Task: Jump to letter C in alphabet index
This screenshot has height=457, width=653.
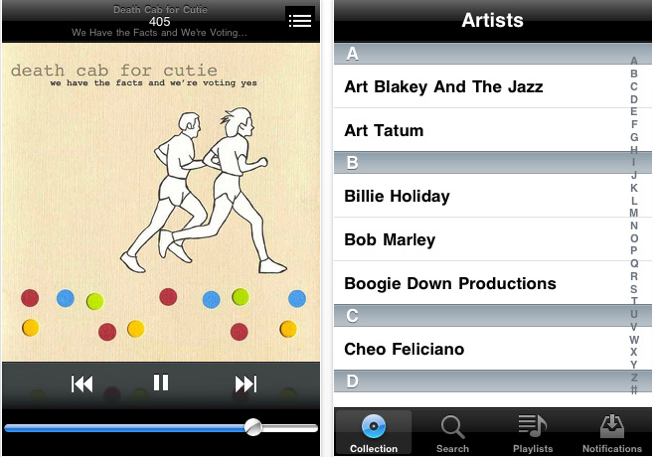Action: point(633,86)
